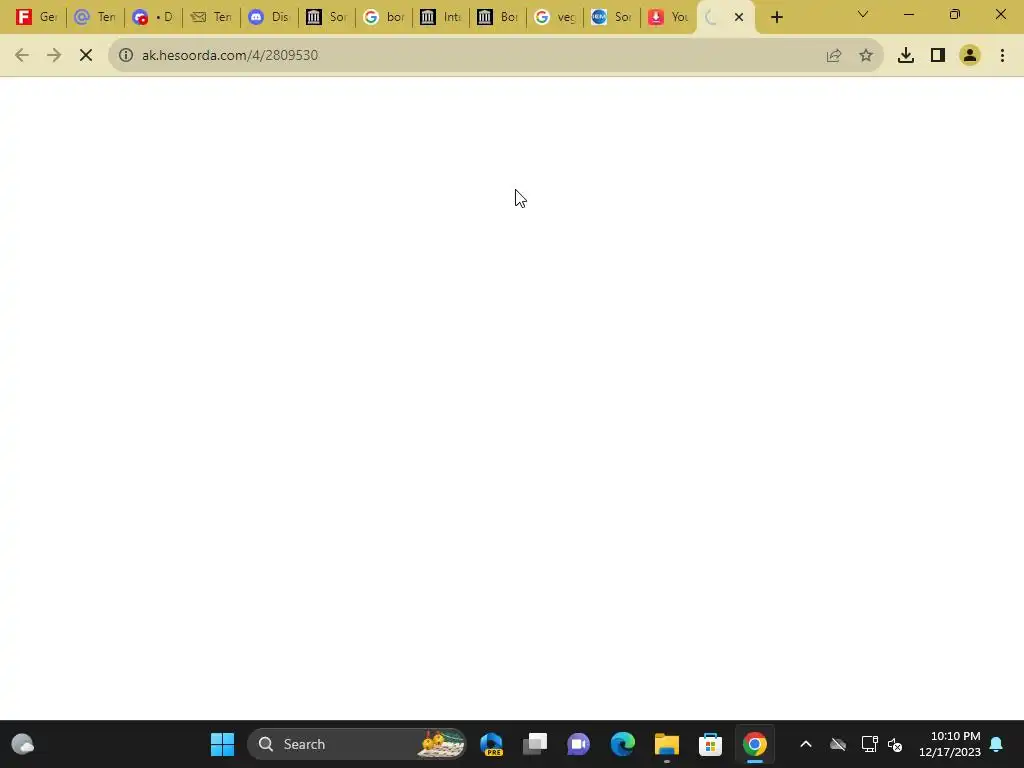Open the weather widget on the taskbar
This screenshot has width=1024, height=768.
[x=23, y=744]
